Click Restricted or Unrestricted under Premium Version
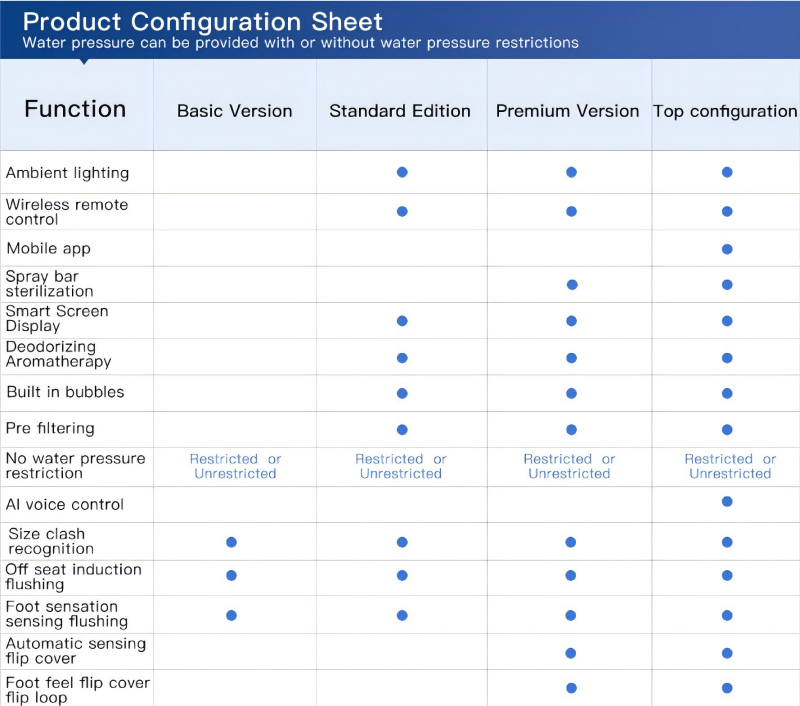The width and height of the screenshot is (800, 706). coord(569,466)
